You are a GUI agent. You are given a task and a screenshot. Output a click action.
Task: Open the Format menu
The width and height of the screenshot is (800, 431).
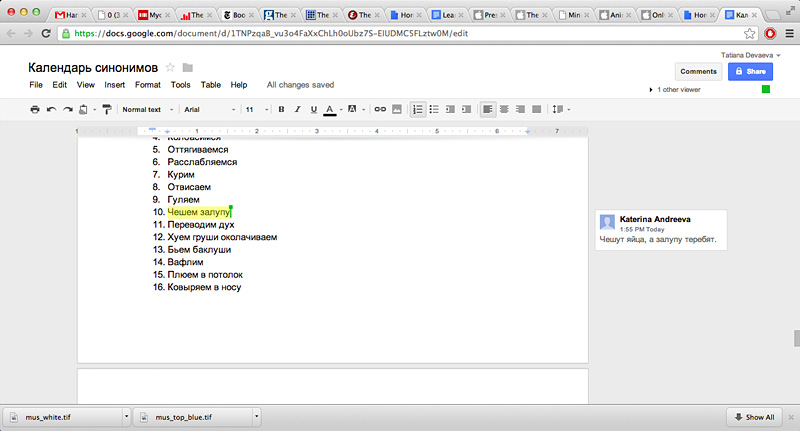(x=148, y=85)
